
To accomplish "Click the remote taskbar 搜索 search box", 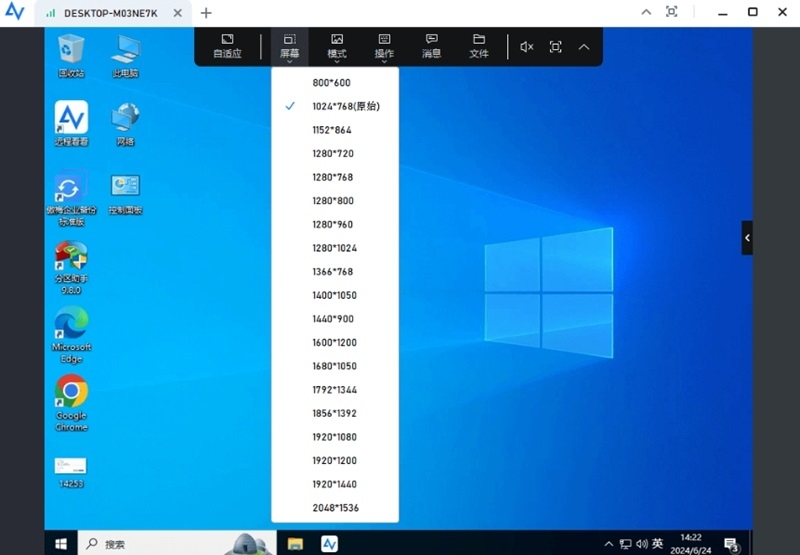I will pos(150,544).
